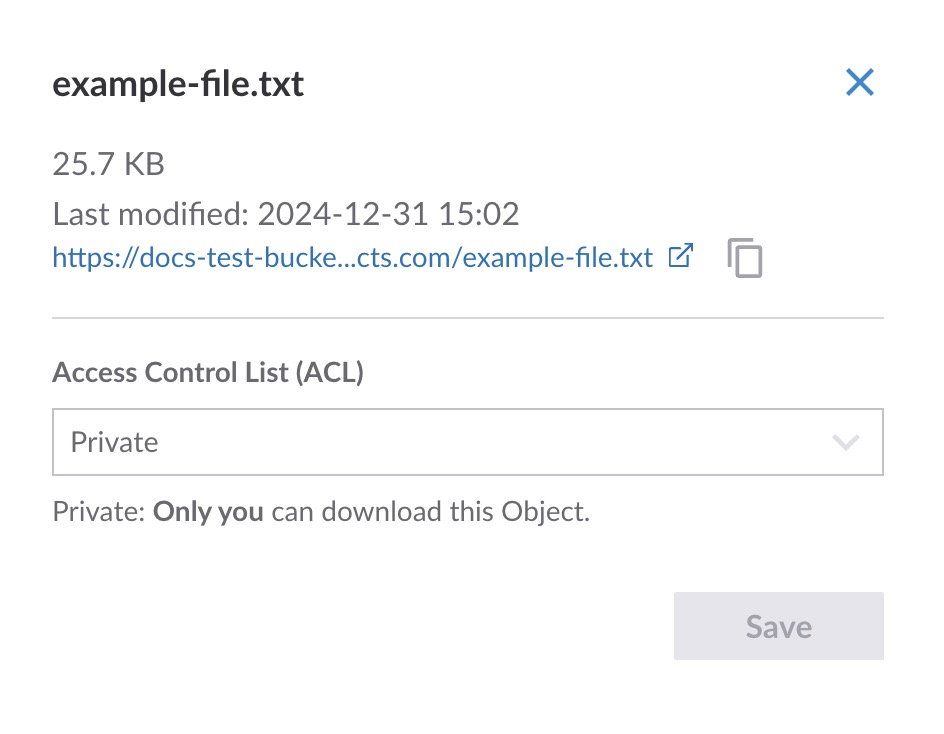Open the Access Control List dropdown

point(467,442)
